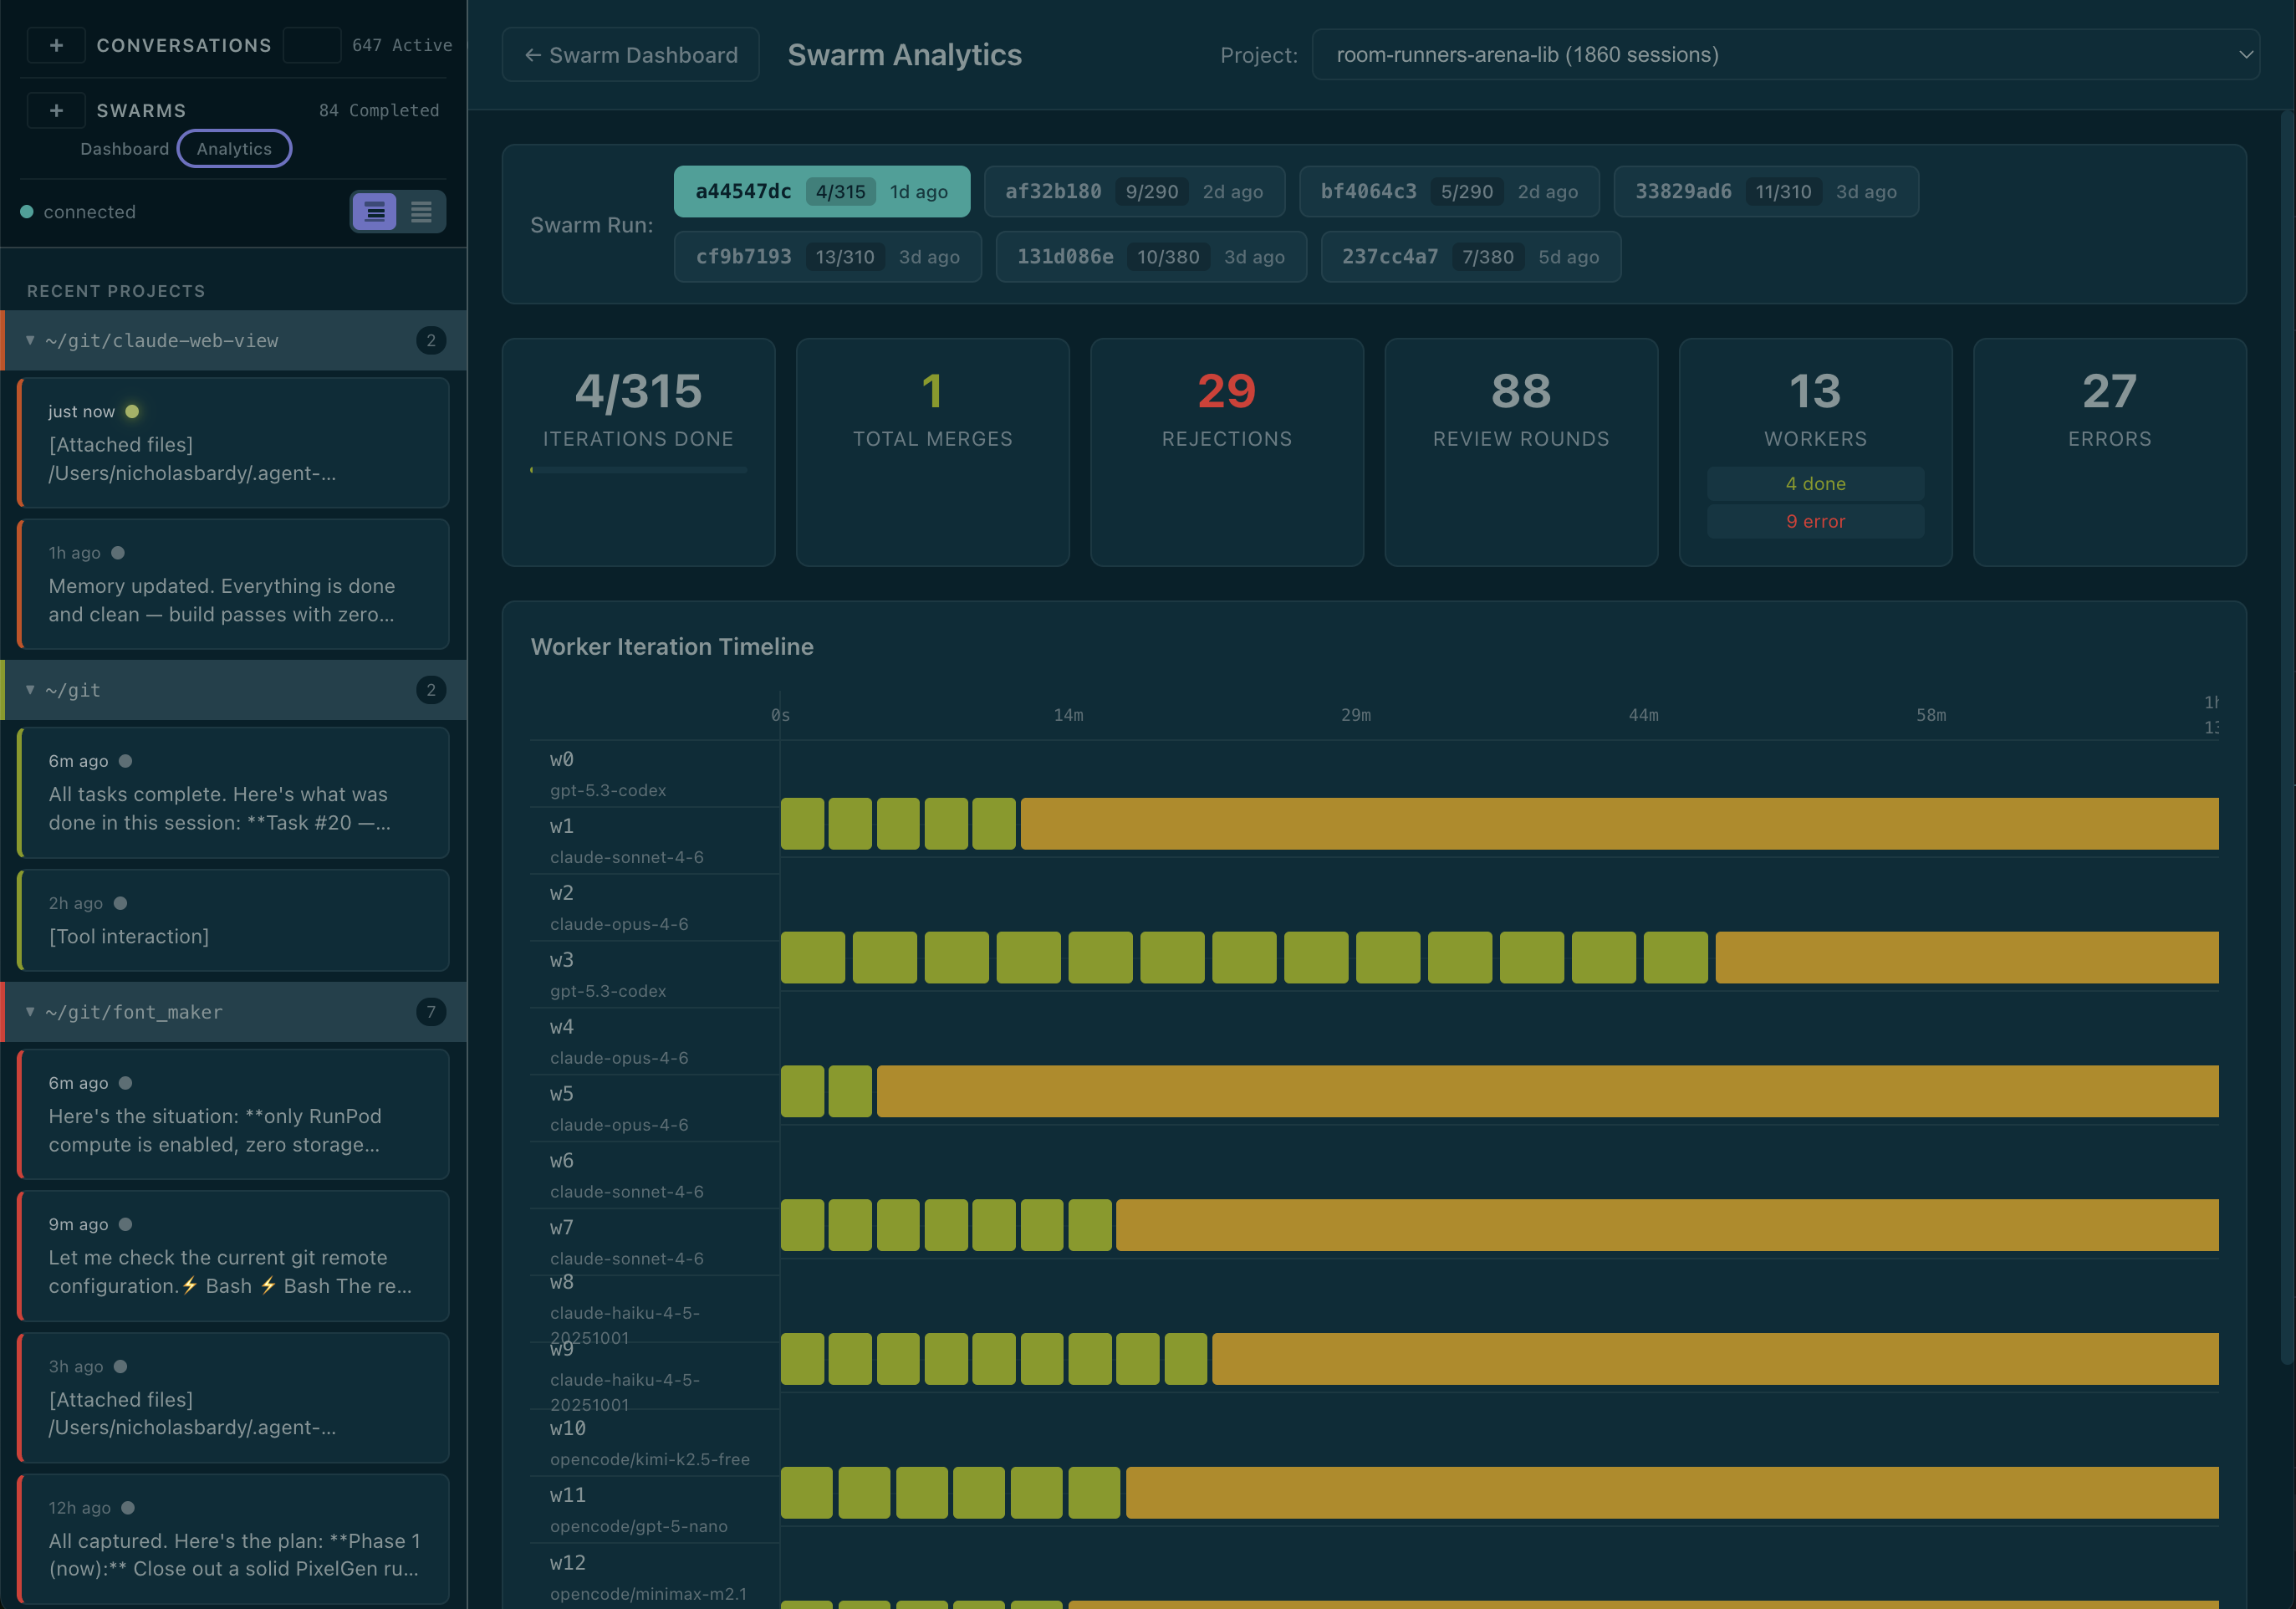2296x1609 pixels.
Task: Select swarm run af32180
Action: tap(1135, 191)
